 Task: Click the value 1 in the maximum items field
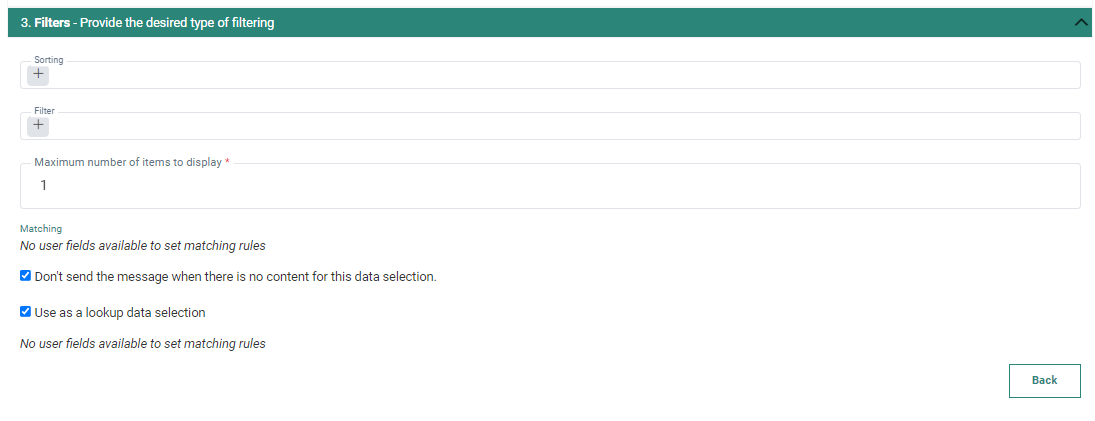coord(44,186)
